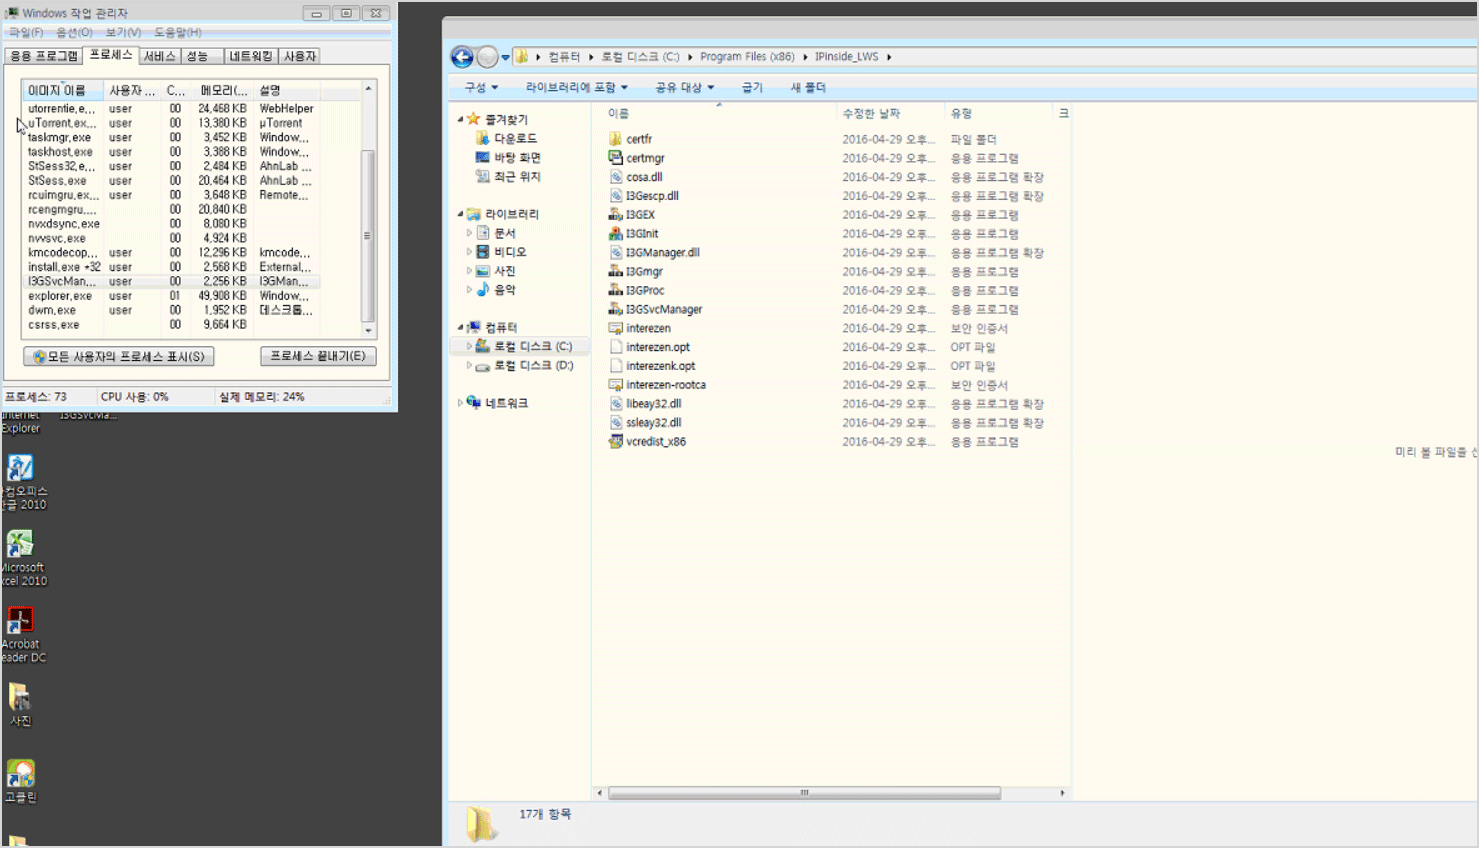Click the interezen-rootca certificate icon
The width and height of the screenshot is (1479, 848).
[615, 385]
